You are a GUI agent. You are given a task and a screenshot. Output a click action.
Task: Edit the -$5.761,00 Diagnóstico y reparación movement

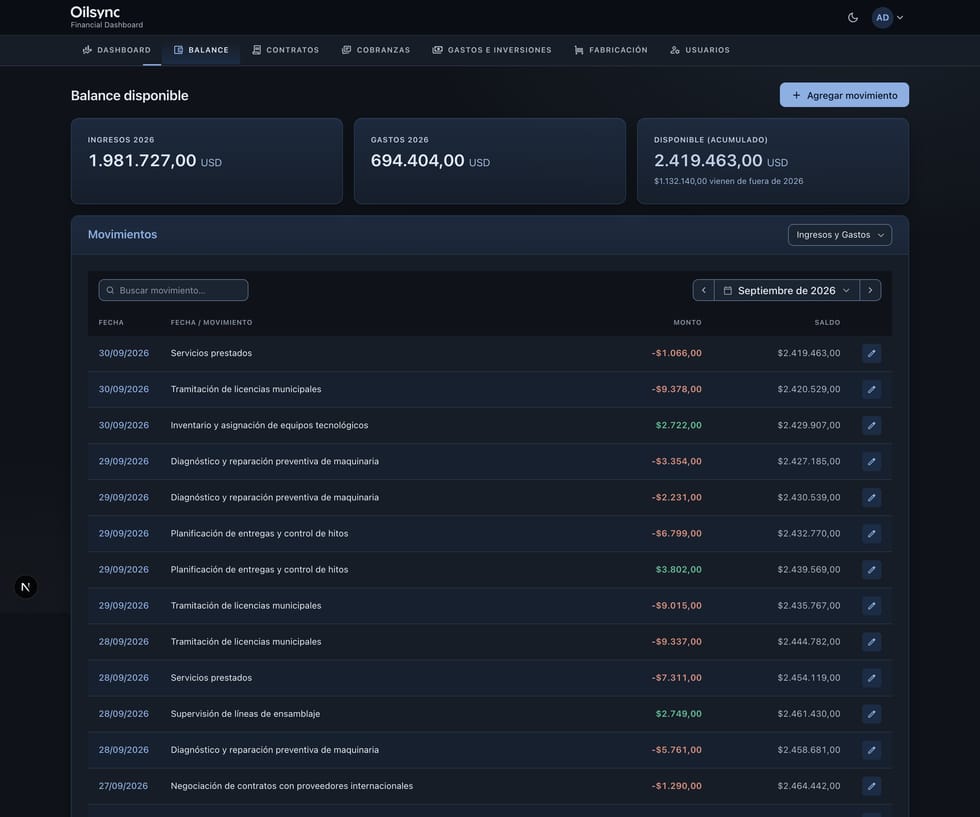coord(871,750)
